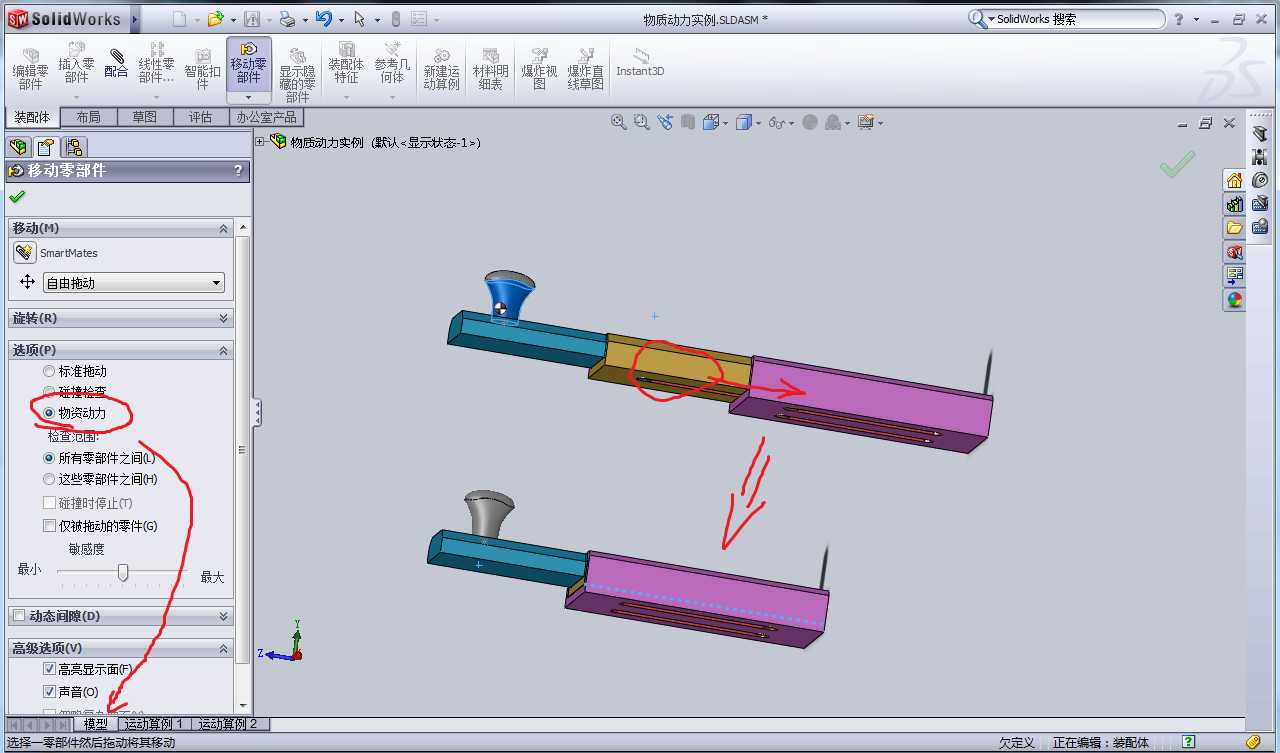Select All components (所有零部件之间) option
This screenshot has width=1280, height=753.
(49, 458)
